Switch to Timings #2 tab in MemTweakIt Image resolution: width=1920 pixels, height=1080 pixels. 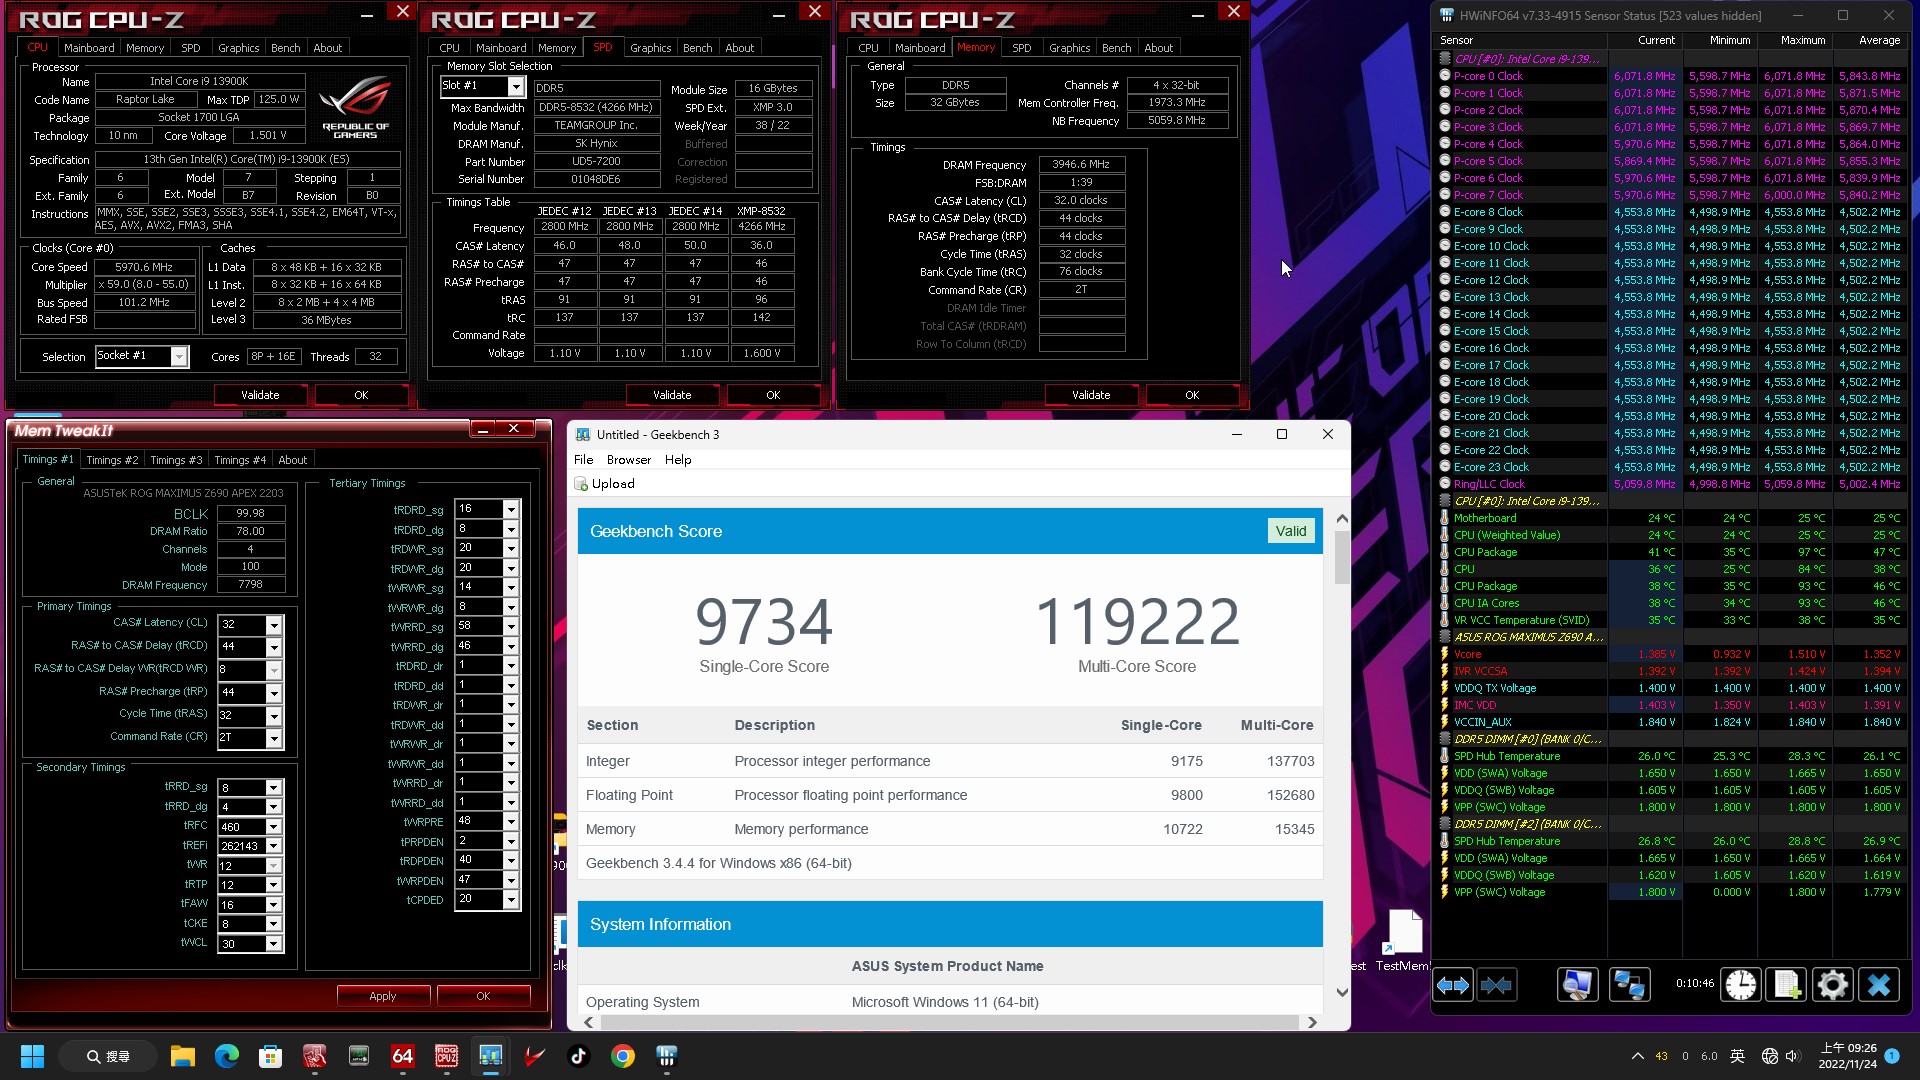[x=112, y=460]
